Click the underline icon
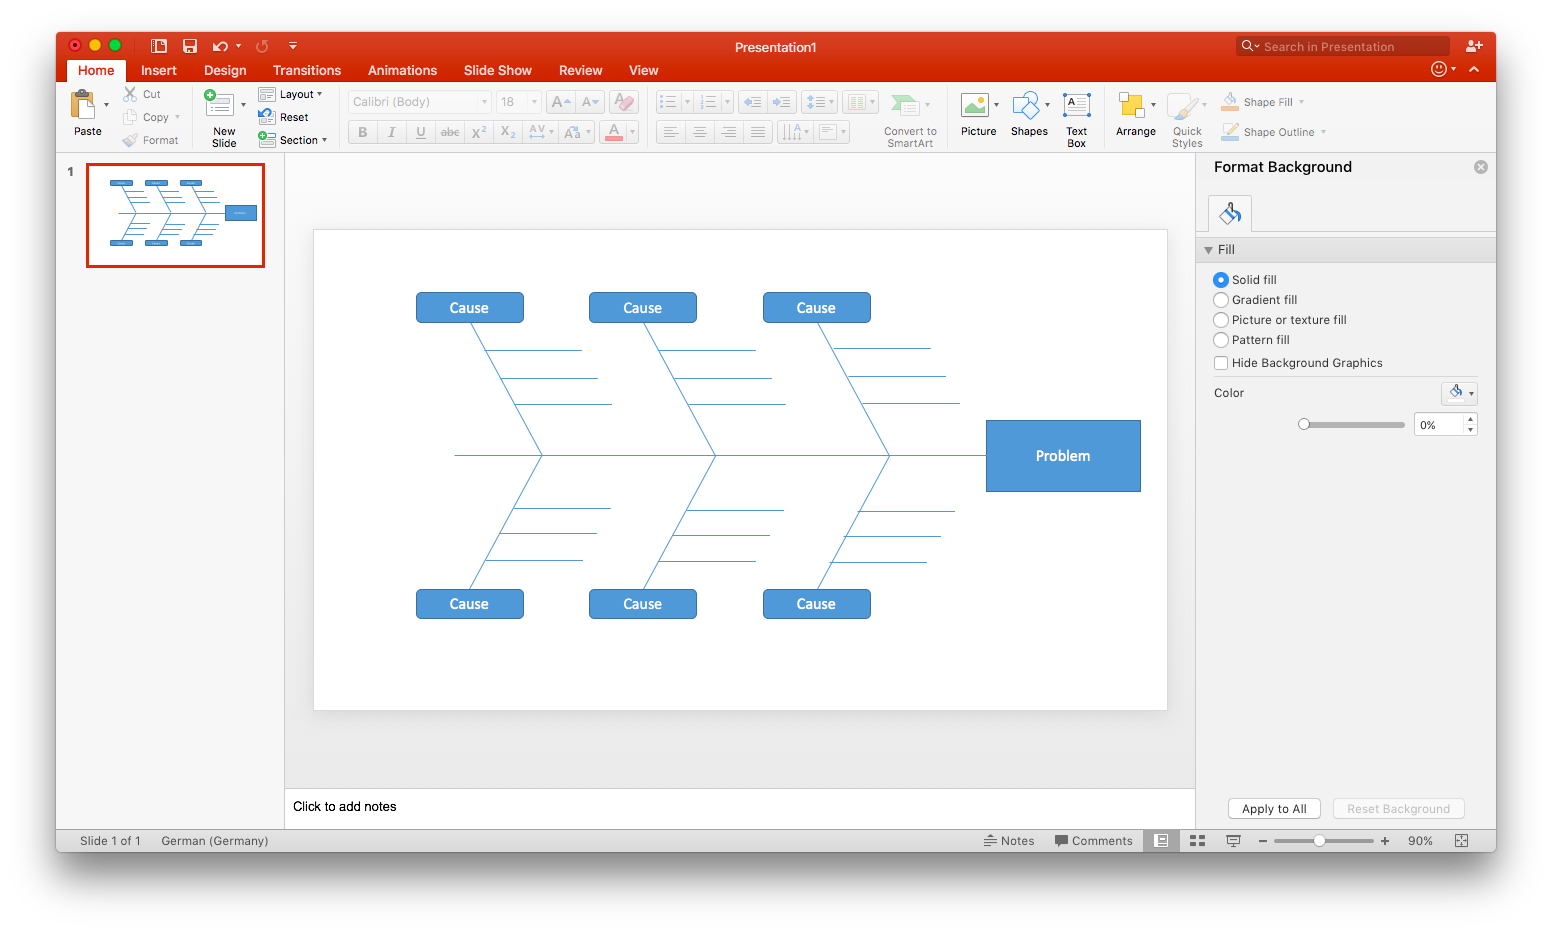This screenshot has height=932, width=1552. pyautogui.click(x=420, y=131)
